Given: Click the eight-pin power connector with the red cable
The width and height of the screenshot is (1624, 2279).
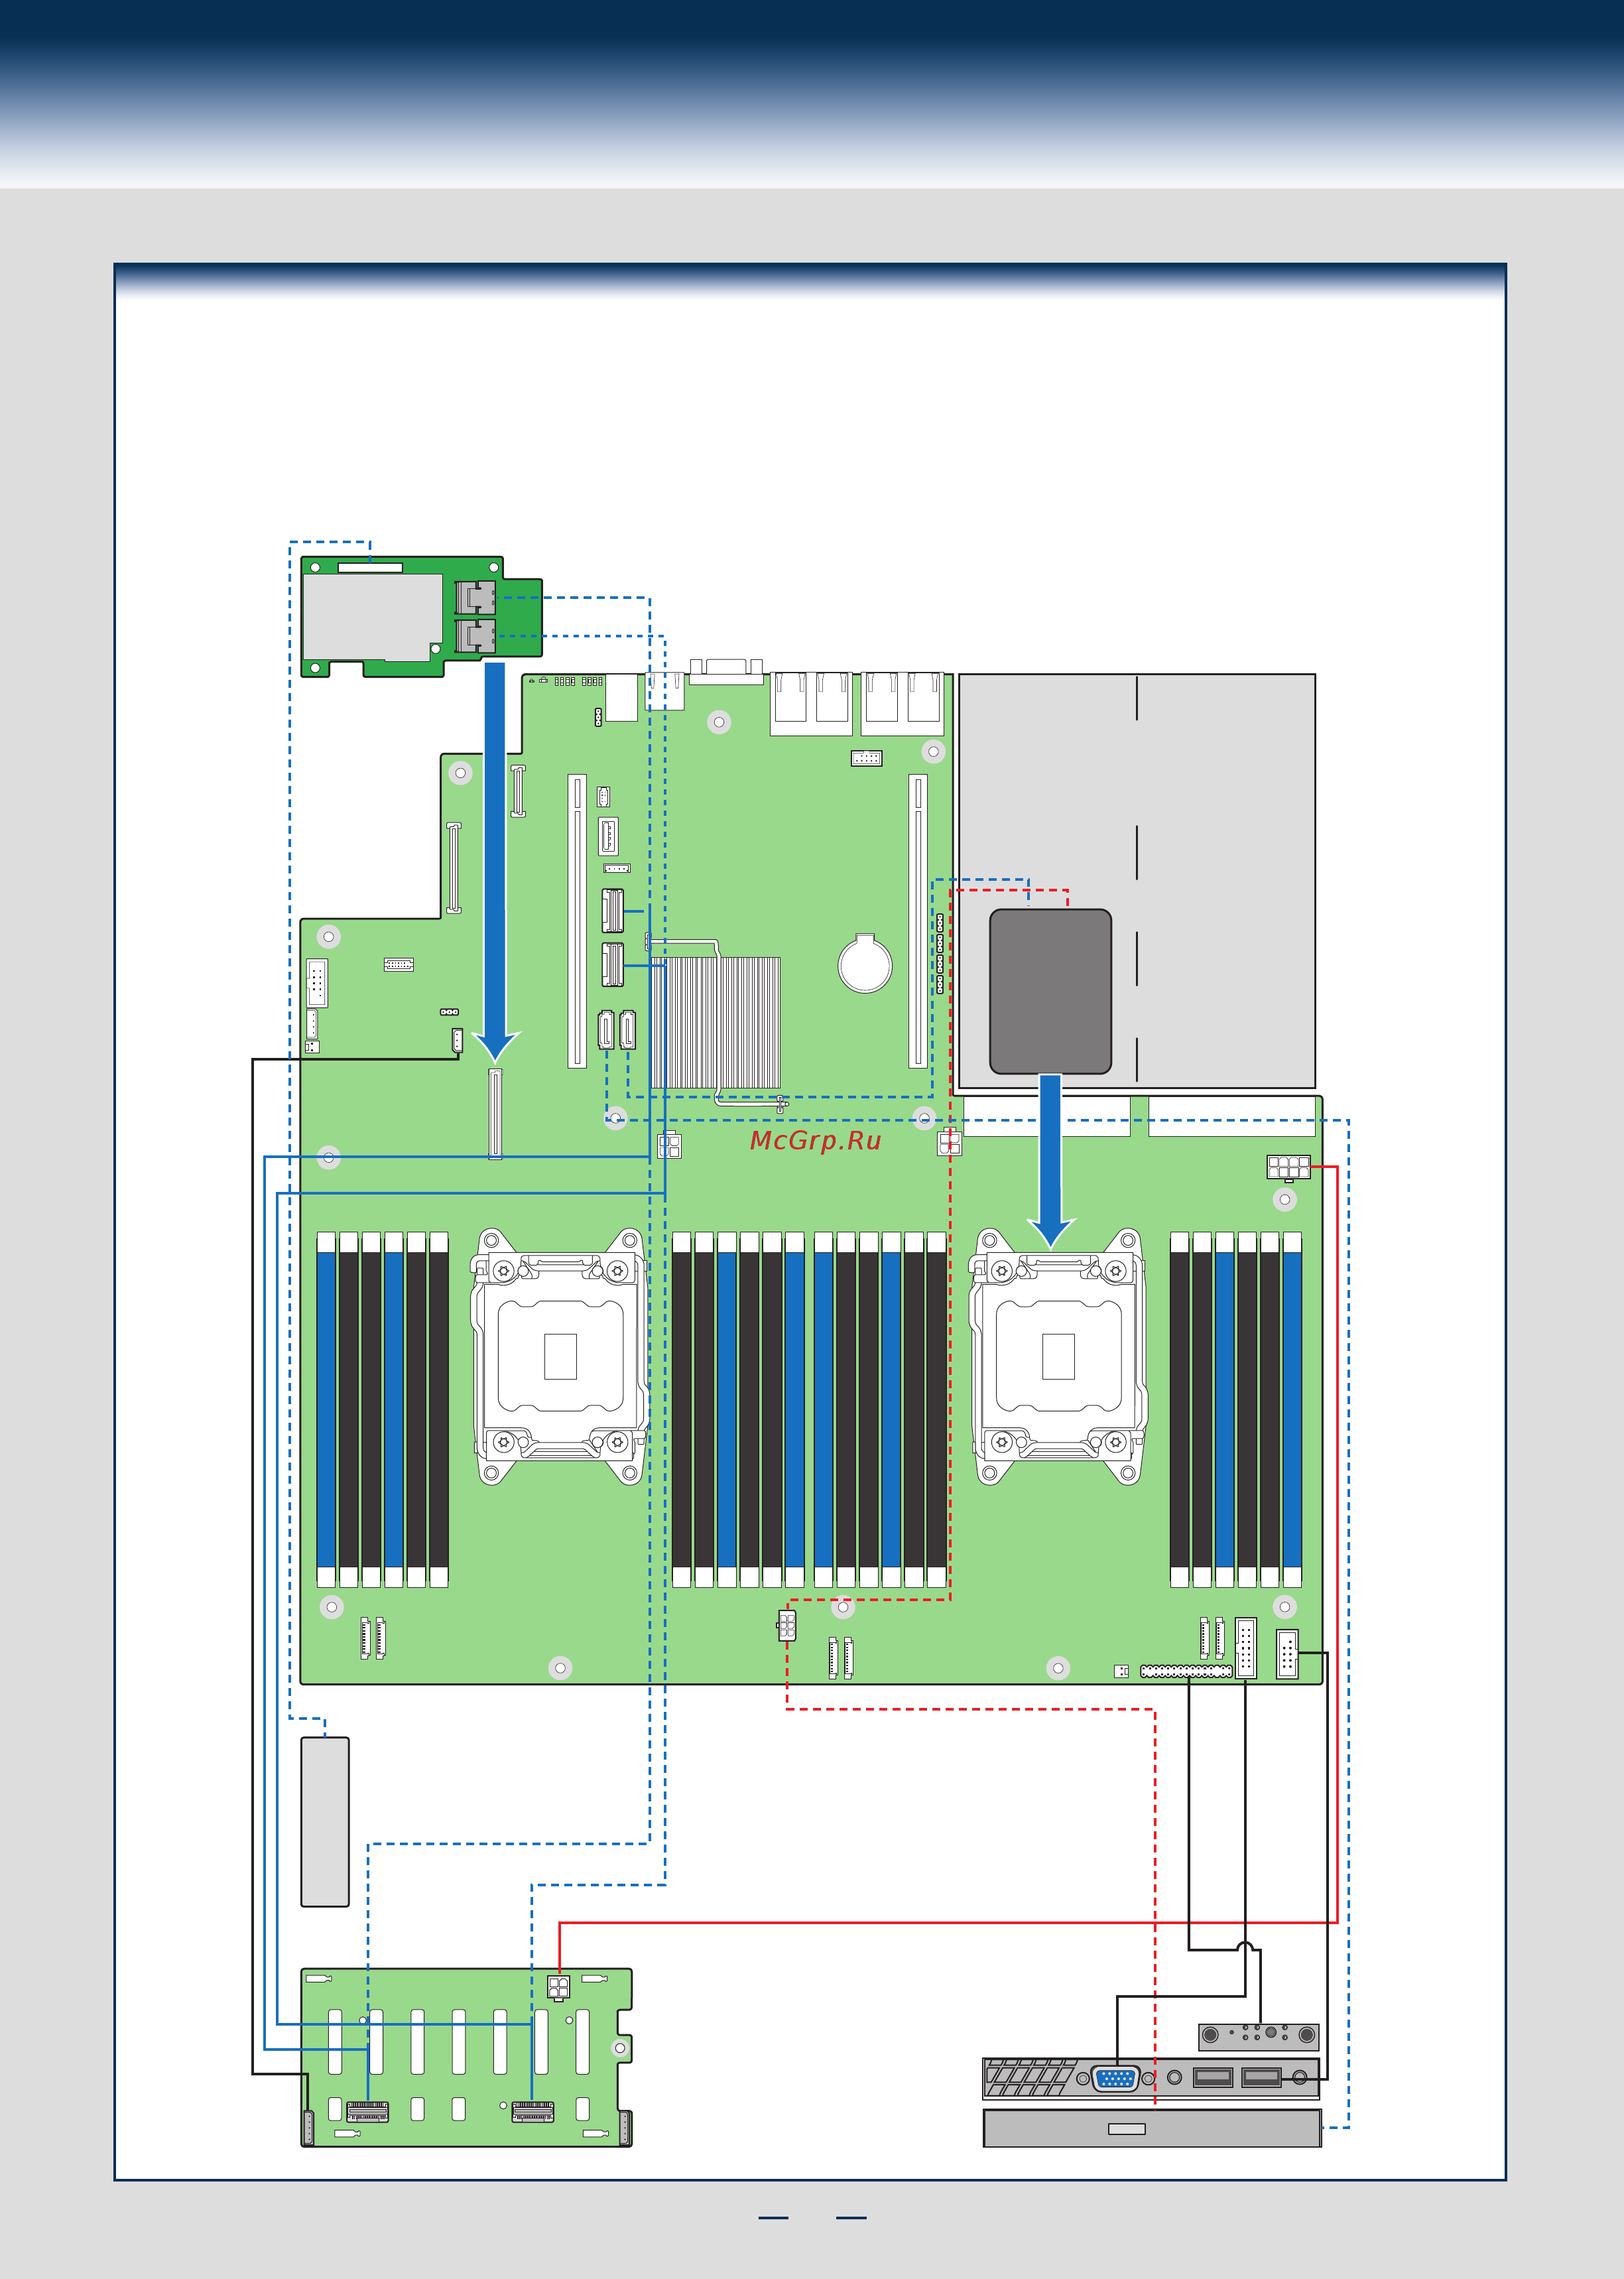Looking at the screenshot, I should (x=1288, y=1167).
